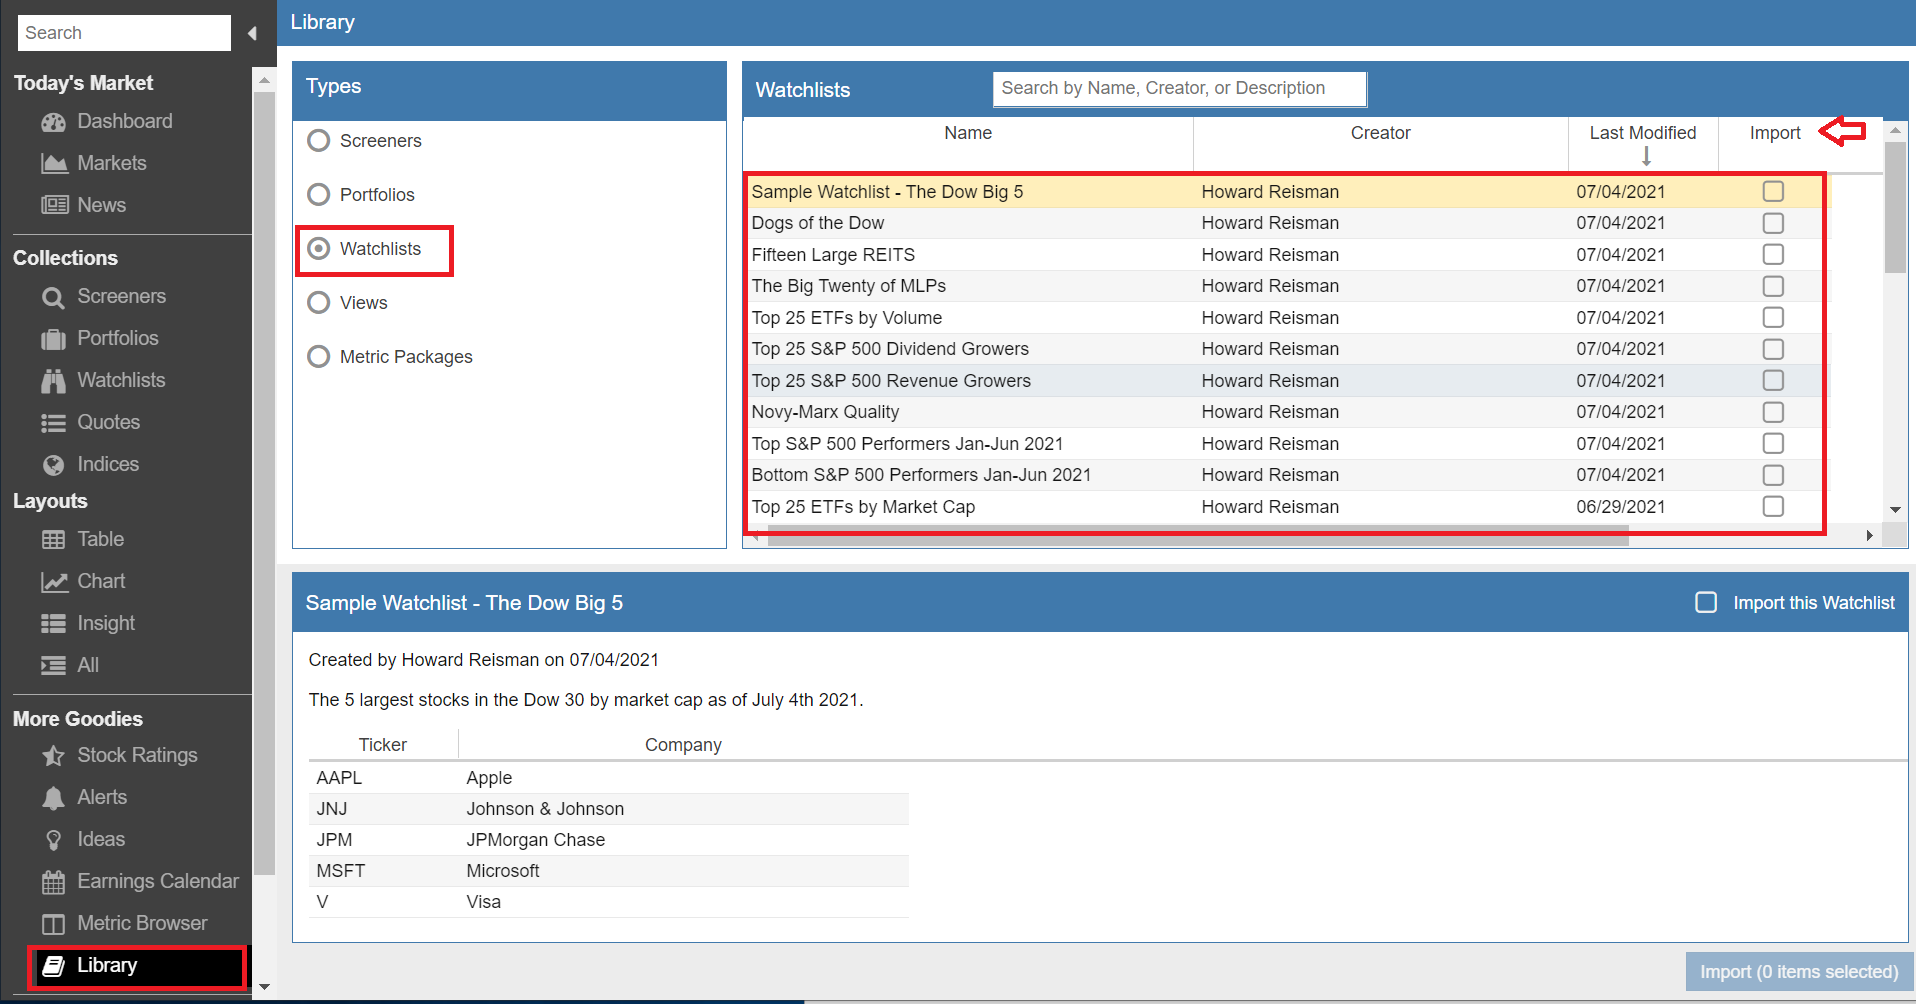
Task: Select the Screeners type radio button
Action: tap(319, 140)
